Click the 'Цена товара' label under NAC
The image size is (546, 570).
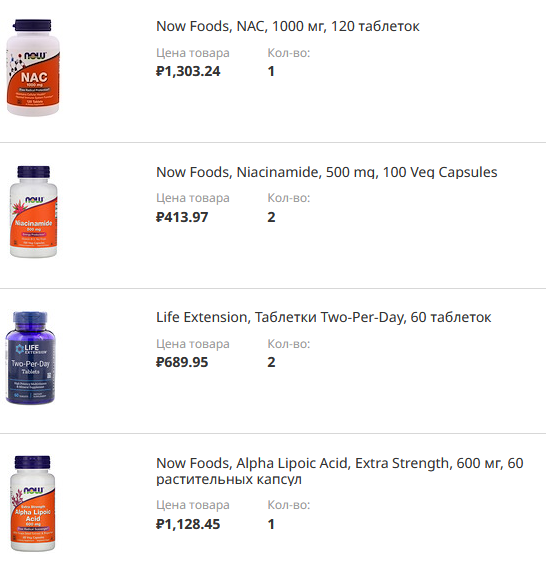[x=193, y=53]
